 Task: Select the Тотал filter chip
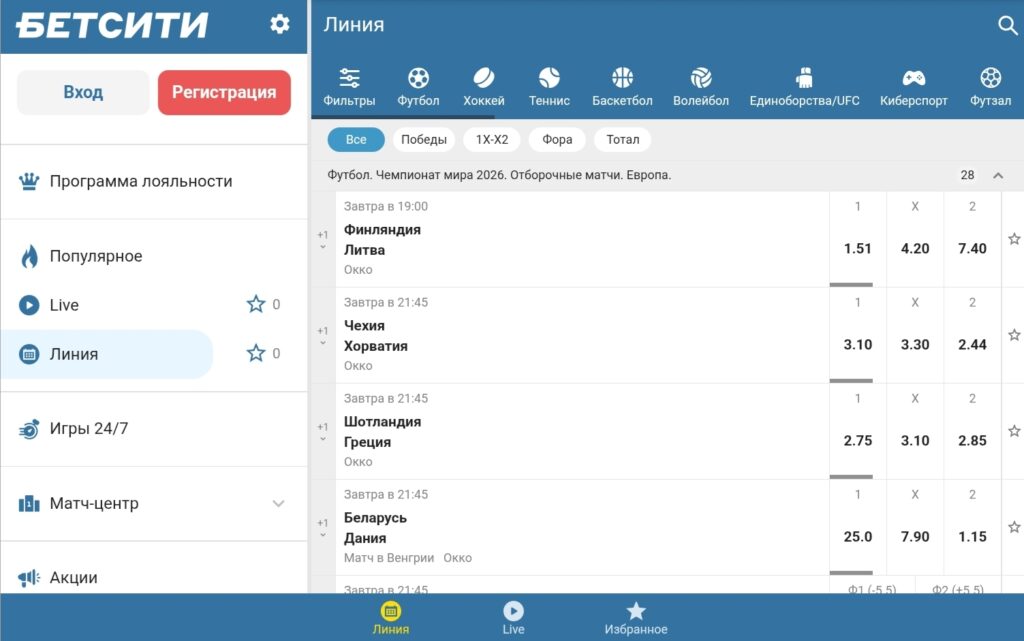coord(622,140)
